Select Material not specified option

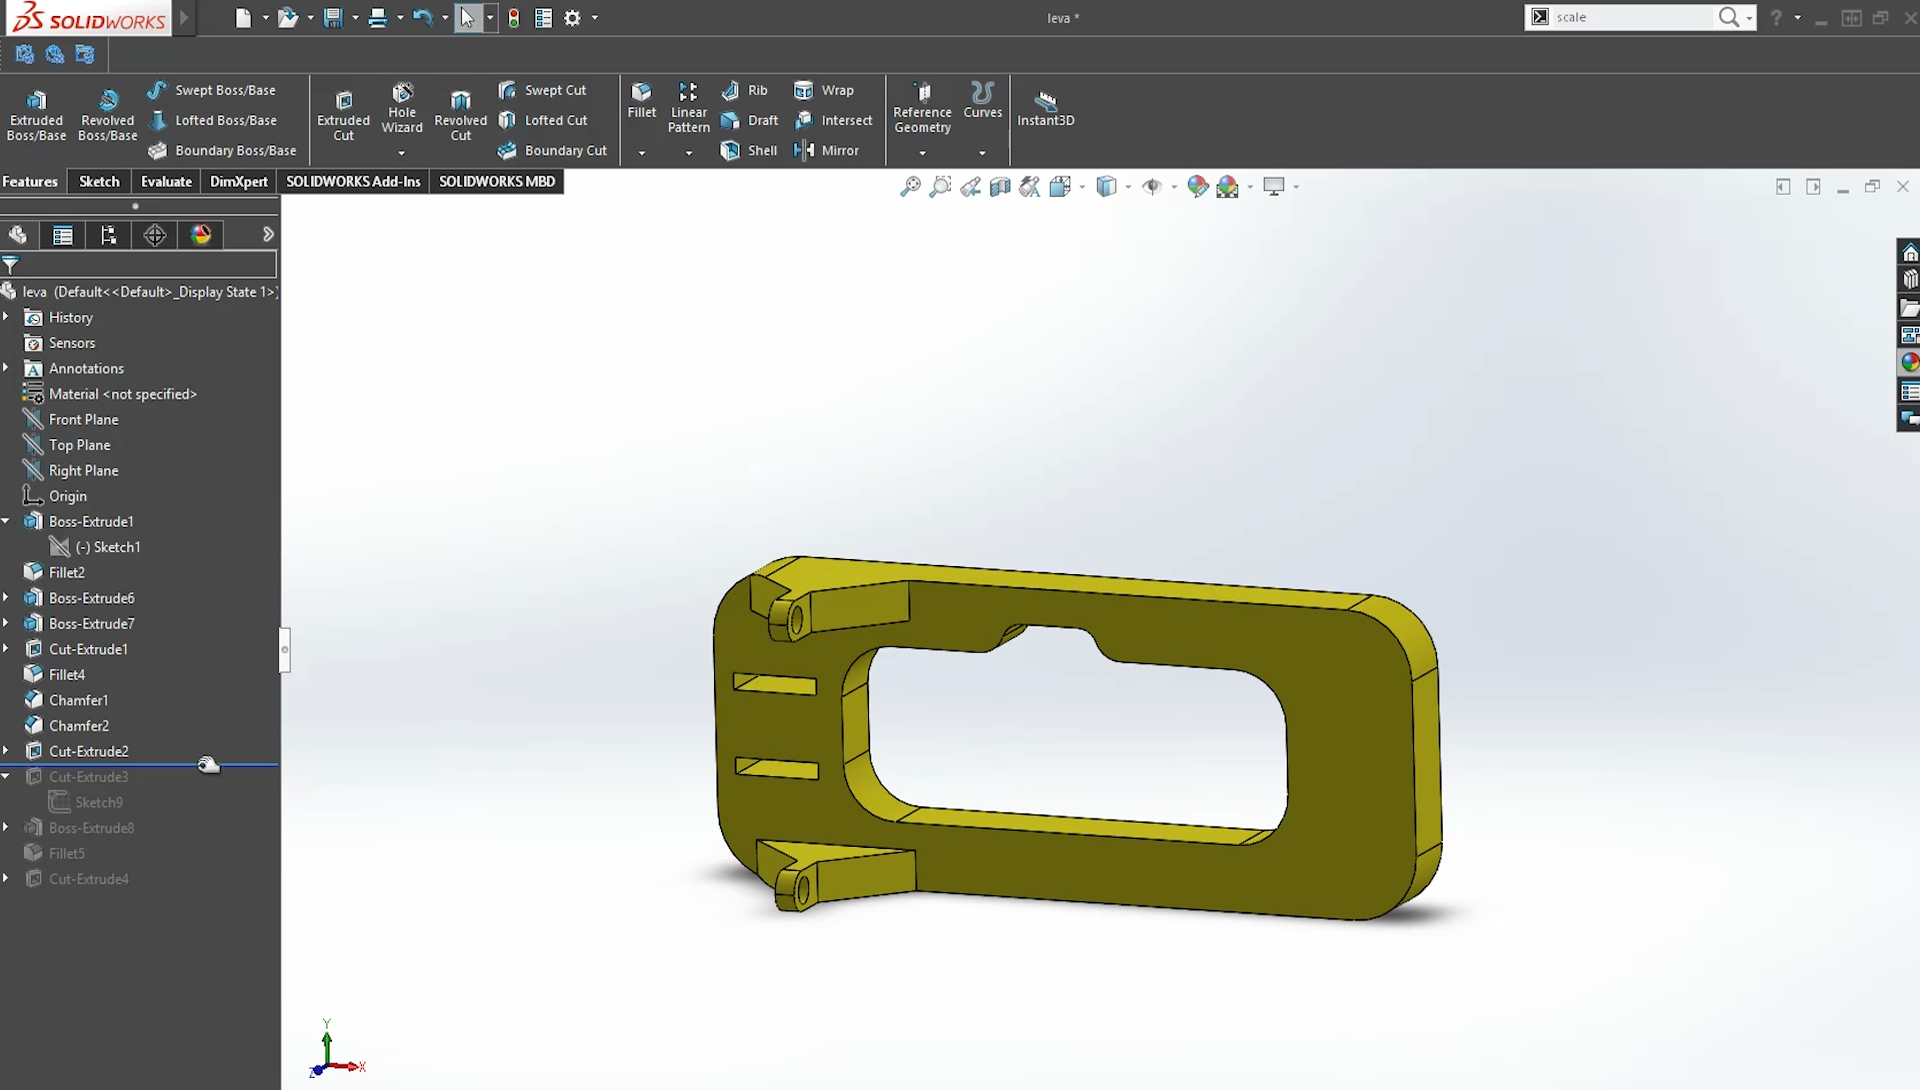click(124, 393)
